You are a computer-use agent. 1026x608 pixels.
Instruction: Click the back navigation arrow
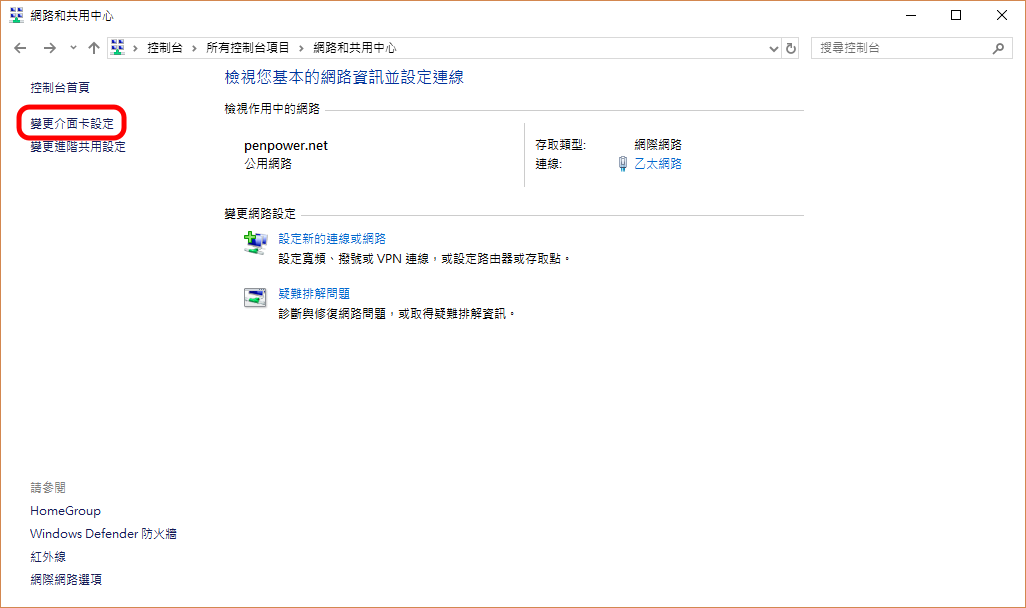tap(20, 48)
